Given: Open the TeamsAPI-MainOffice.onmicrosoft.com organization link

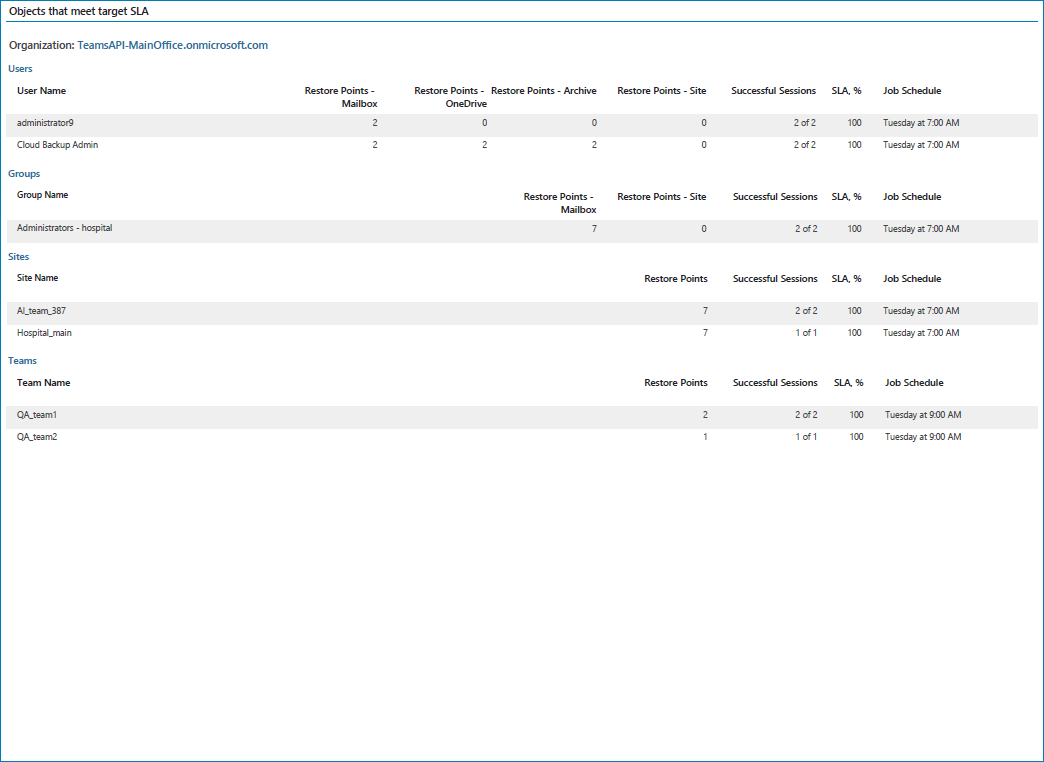Looking at the screenshot, I should pos(172,45).
